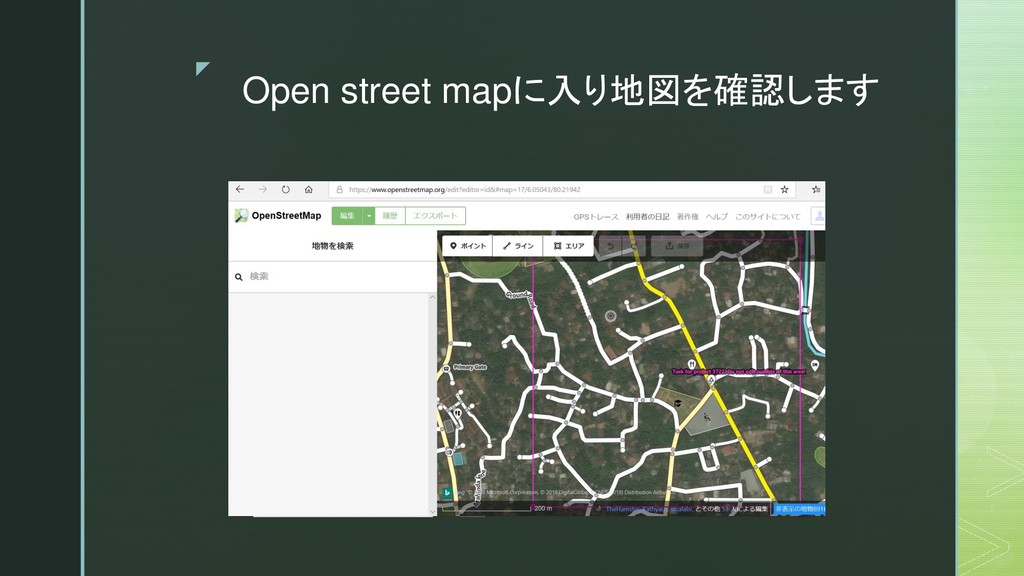Click the 地物を検索 sidebar heading

click(x=332, y=246)
